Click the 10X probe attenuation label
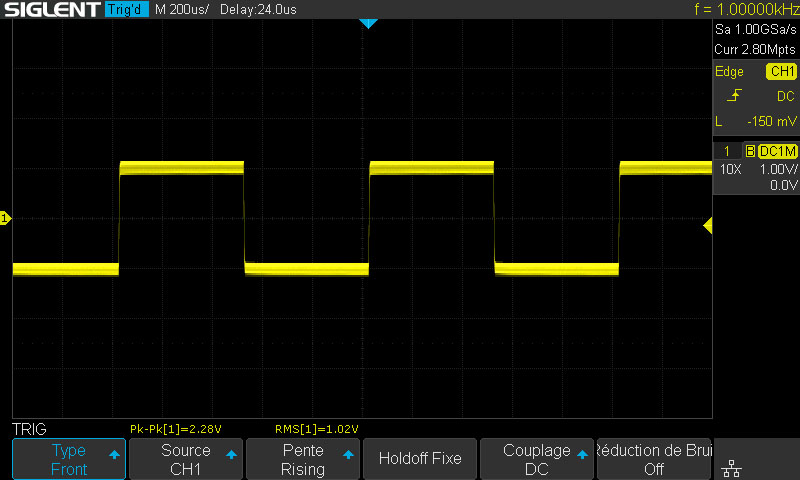 point(730,169)
